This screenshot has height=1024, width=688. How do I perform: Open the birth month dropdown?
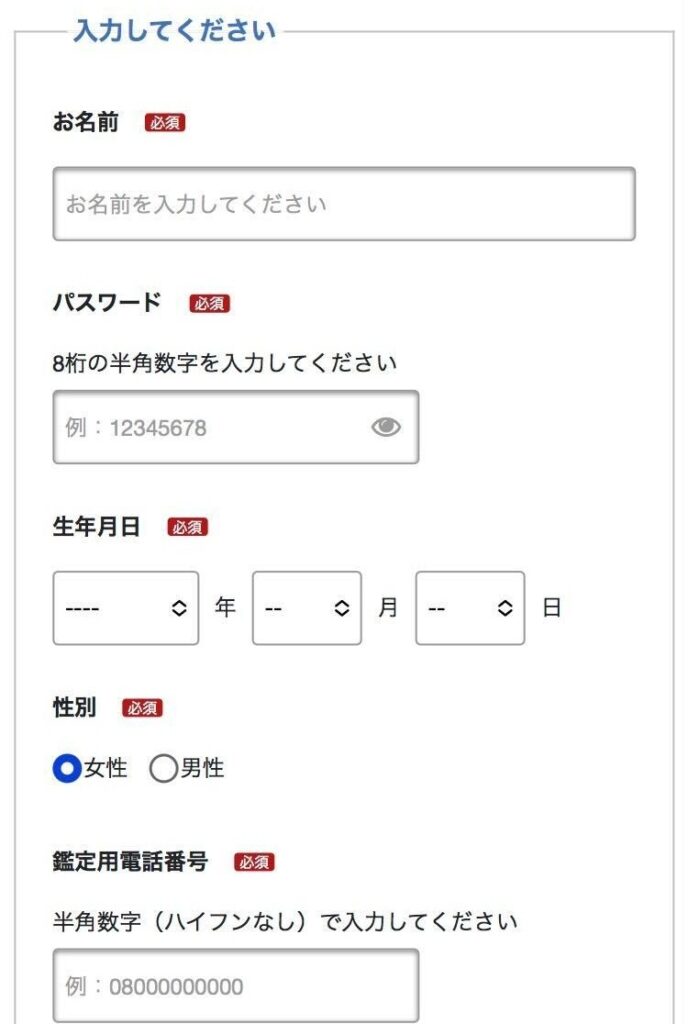306,606
